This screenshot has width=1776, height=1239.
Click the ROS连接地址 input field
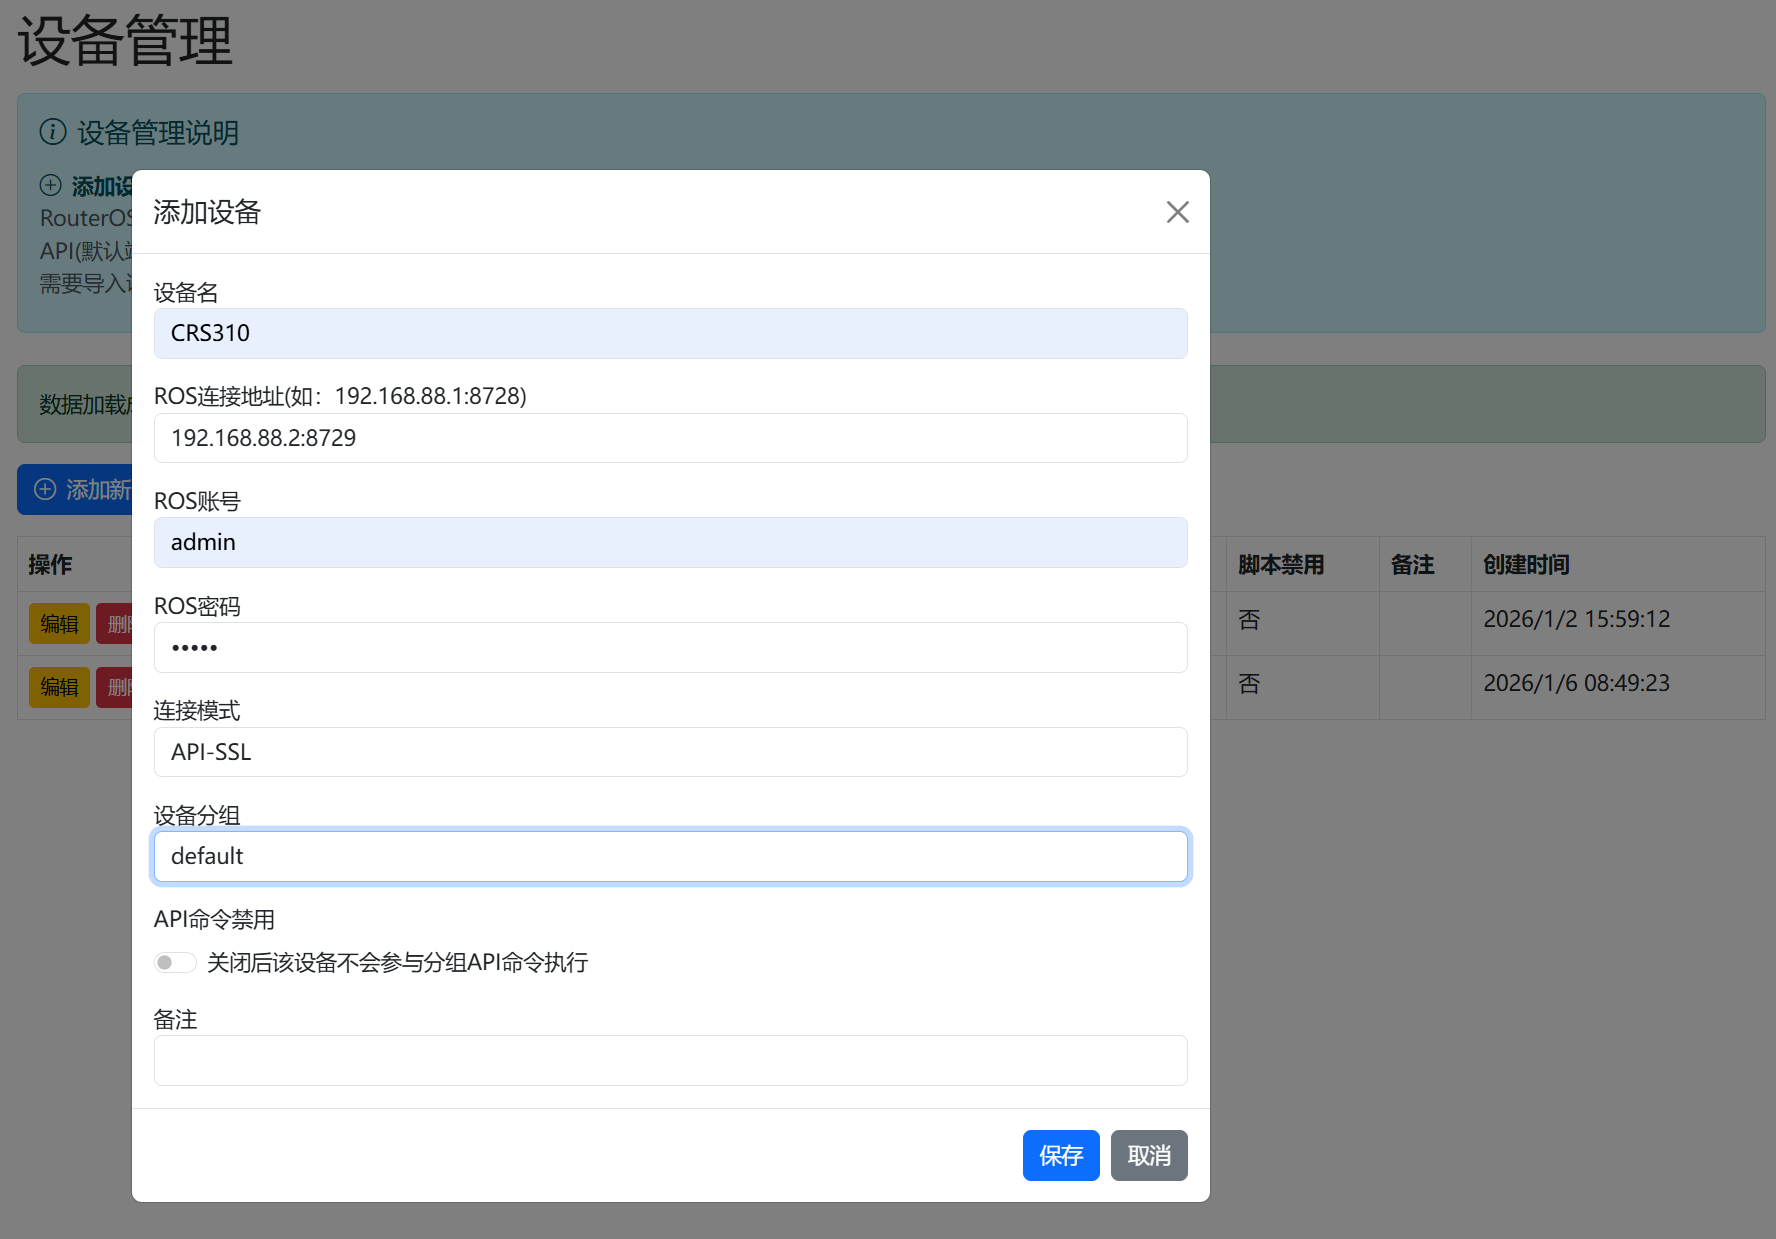(670, 438)
